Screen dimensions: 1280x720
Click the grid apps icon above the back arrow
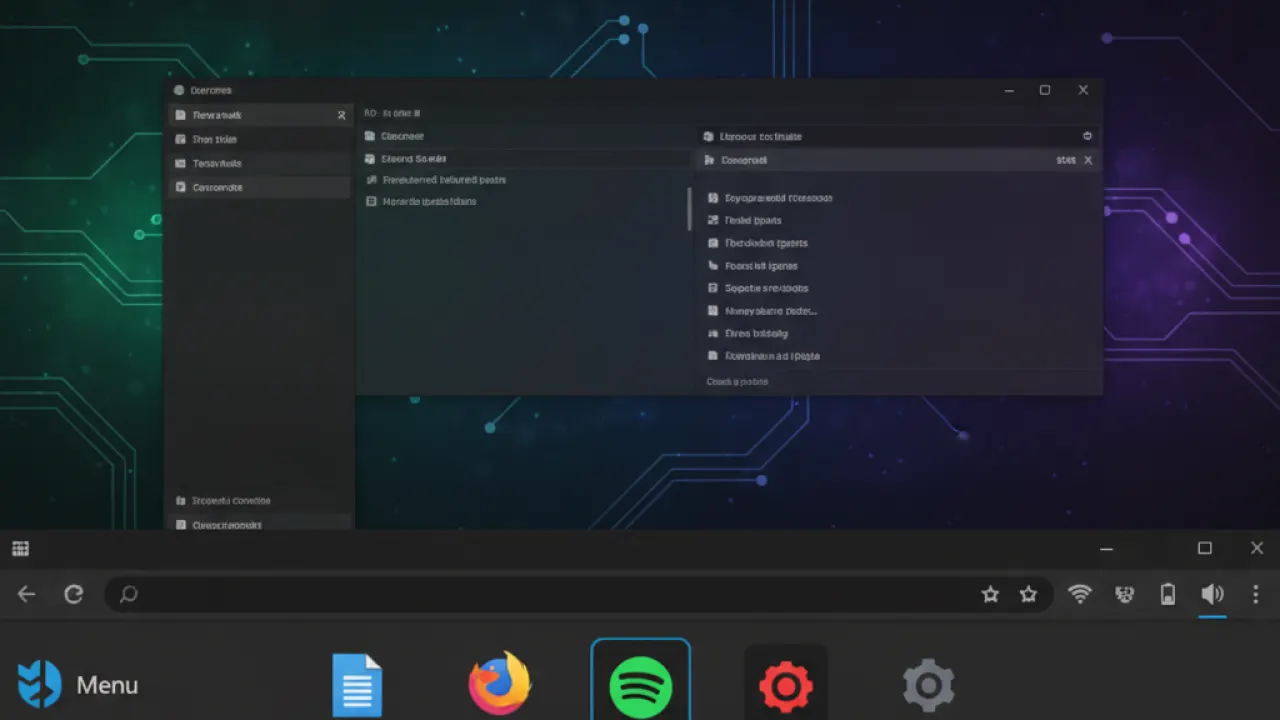tap(20, 548)
